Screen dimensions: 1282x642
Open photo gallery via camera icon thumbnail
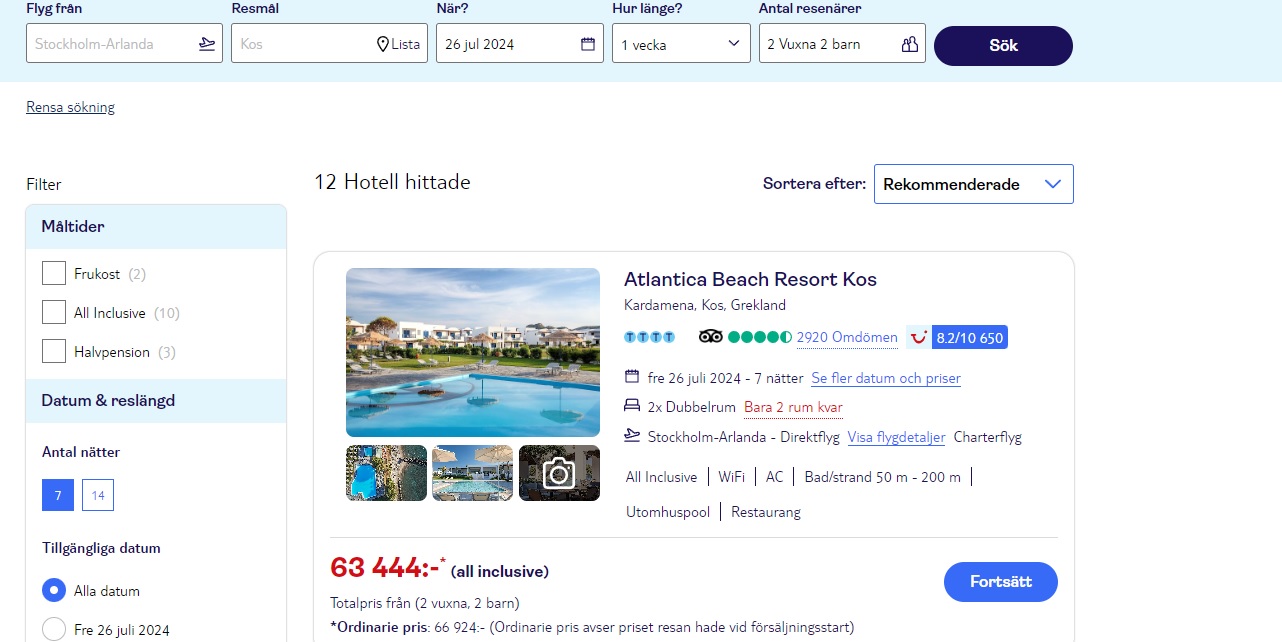(559, 473)
